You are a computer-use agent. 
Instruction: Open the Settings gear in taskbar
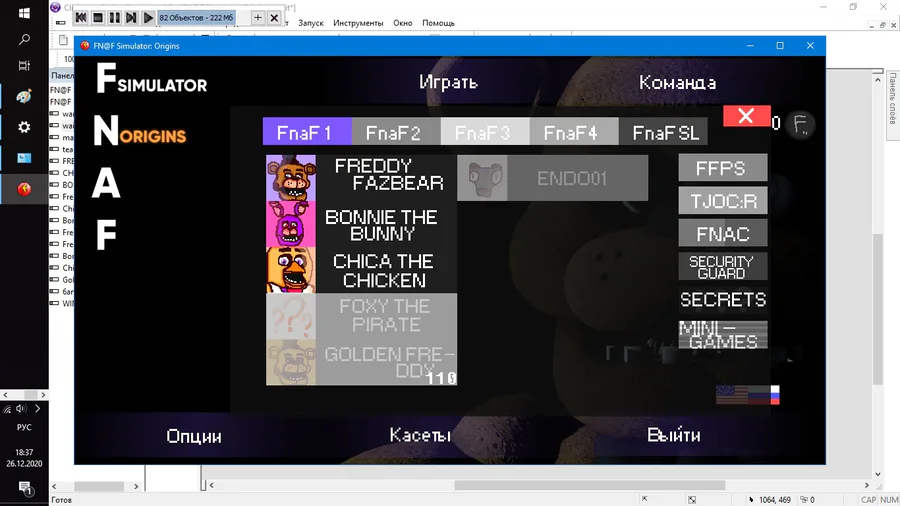point(24,127)
